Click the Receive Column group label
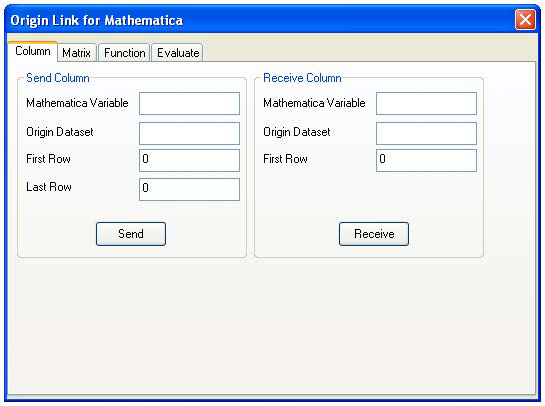Viewport: 545px width, 406px height. click(x=302, y=78)
